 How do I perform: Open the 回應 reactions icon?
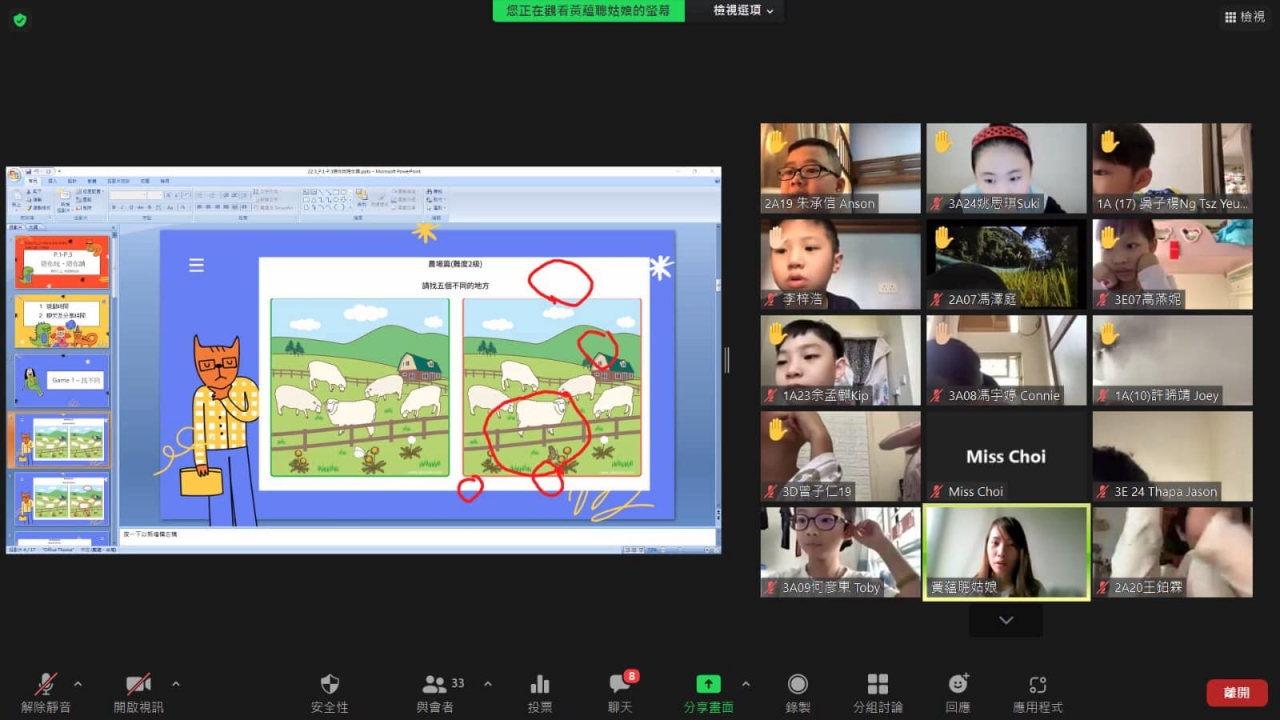(x=958, y=685)
